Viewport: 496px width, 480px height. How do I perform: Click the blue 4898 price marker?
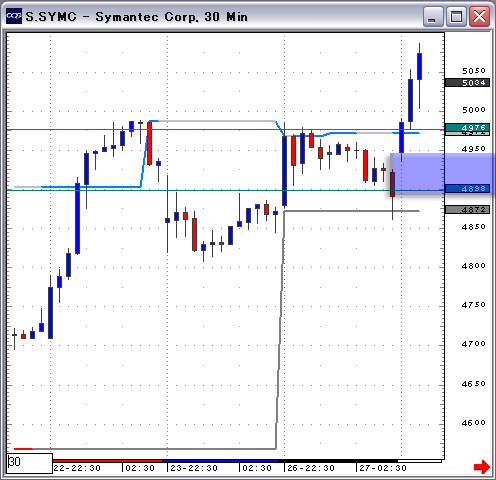coord(467,189)
